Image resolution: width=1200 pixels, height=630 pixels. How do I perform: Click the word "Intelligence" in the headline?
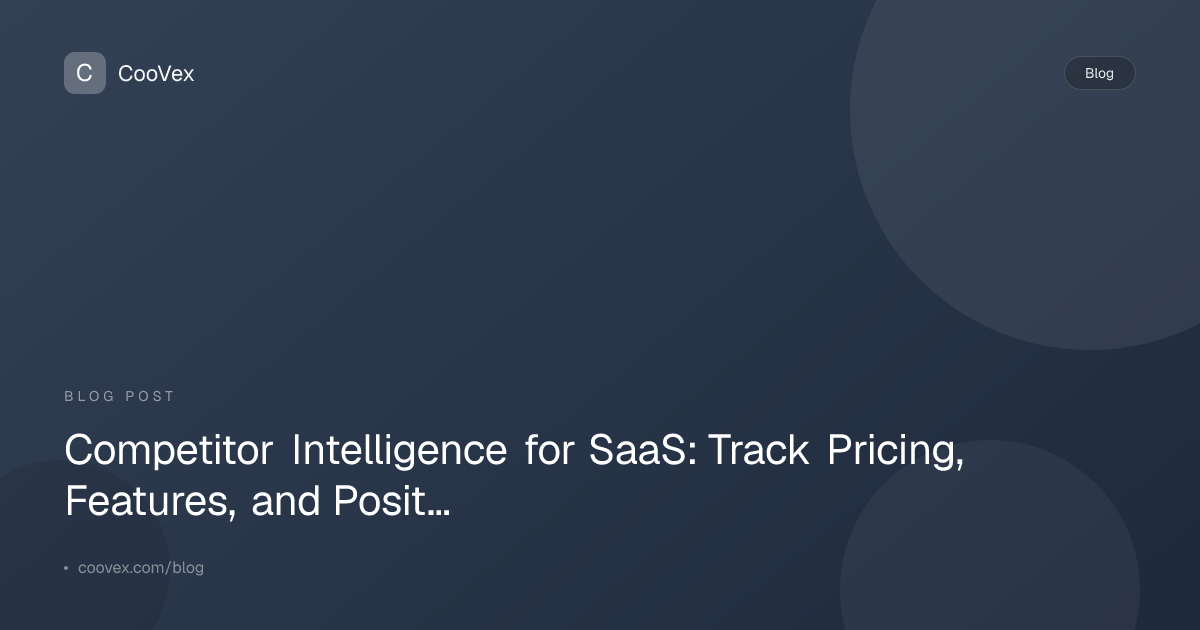tap(399, 451)
